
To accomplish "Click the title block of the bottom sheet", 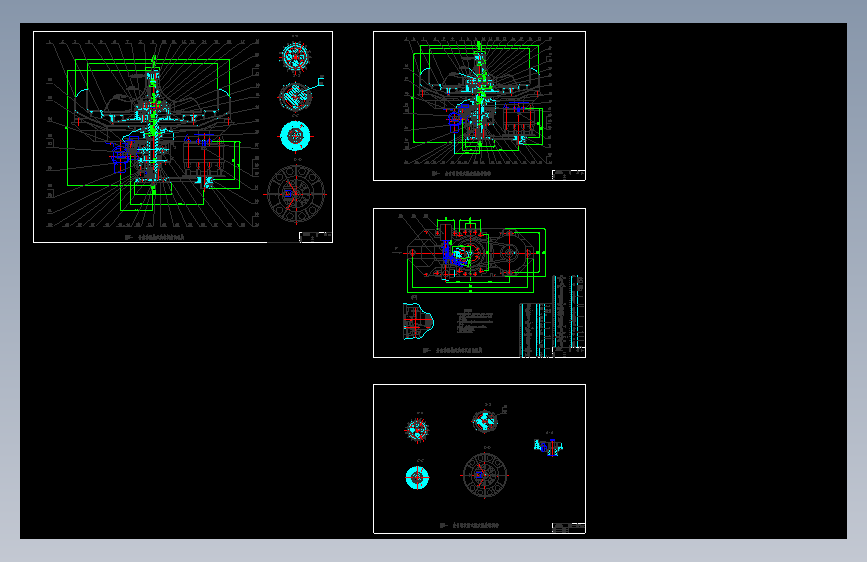I will coord(568,528).
